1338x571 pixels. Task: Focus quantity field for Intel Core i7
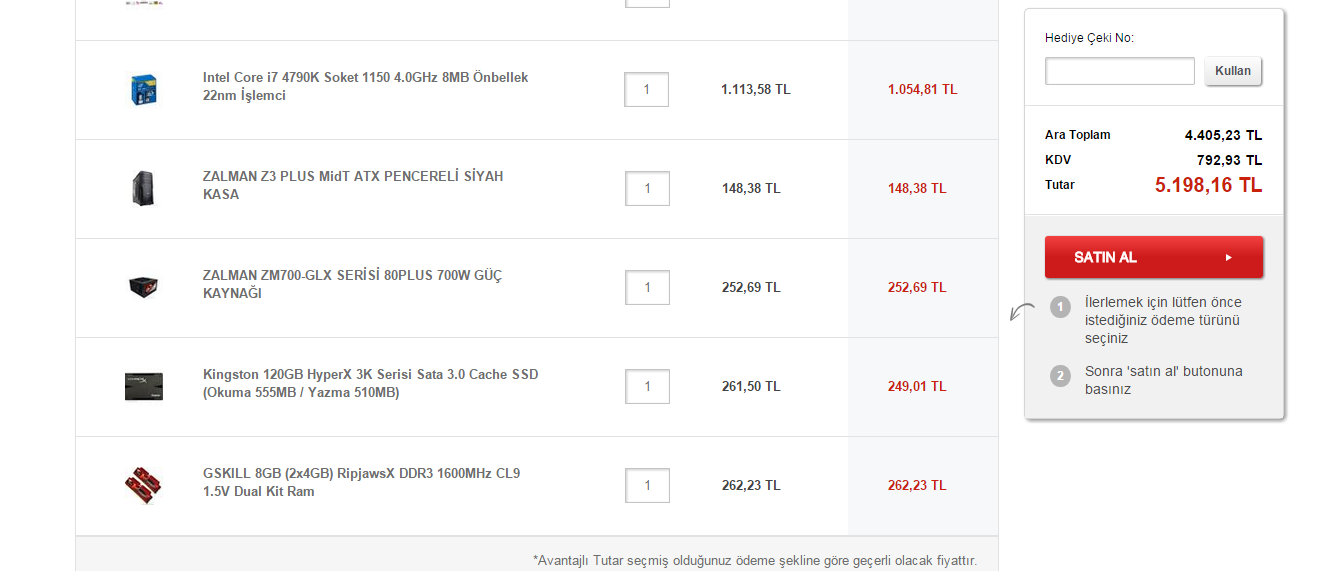coord(647,89)
